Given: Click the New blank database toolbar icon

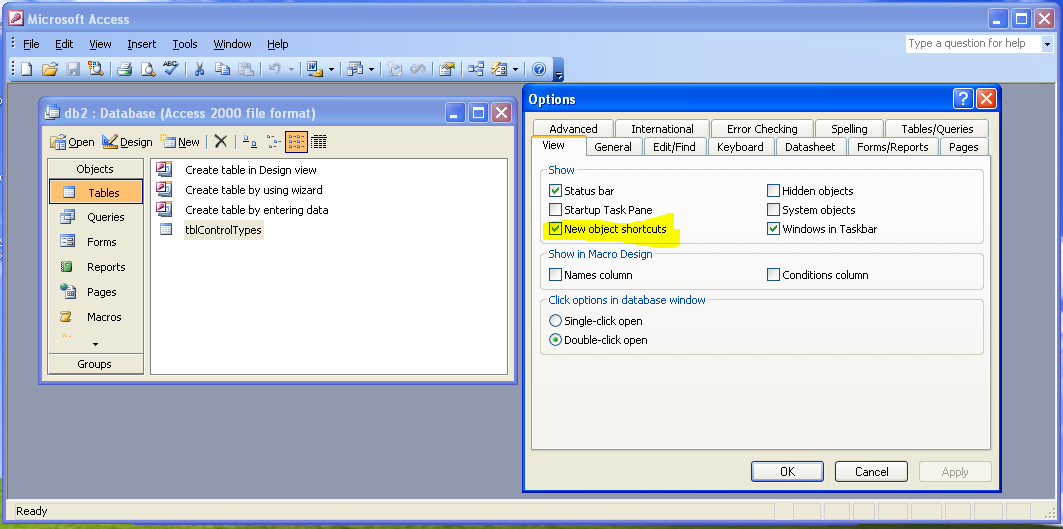Looking at the screenshot, I should [x=26, y=68].
